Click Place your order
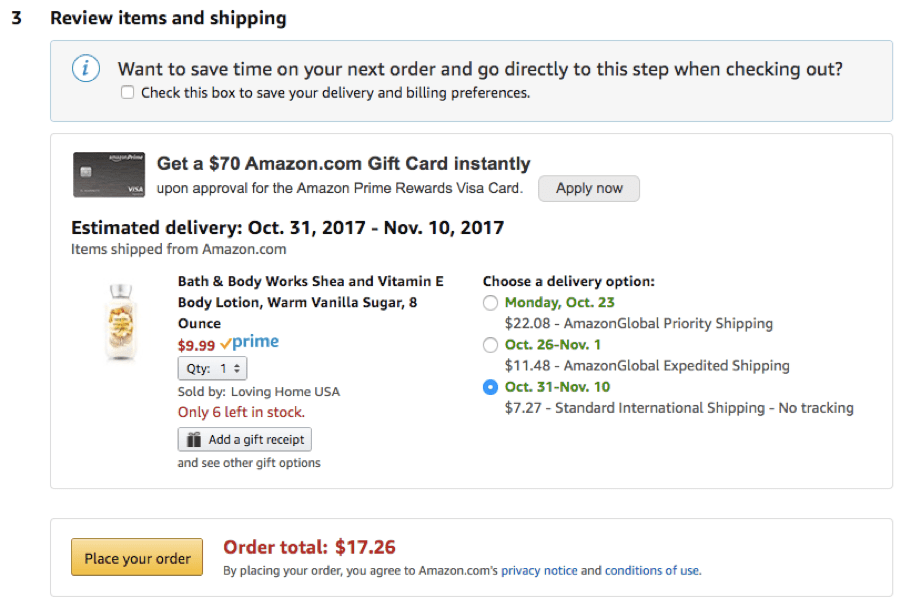This screenshot has height=601, width=900. (136, 557)
